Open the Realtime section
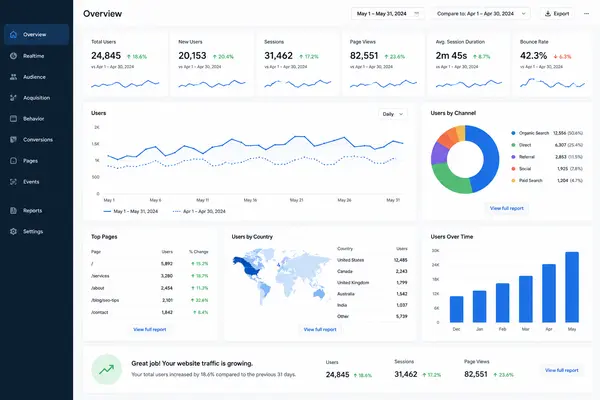This screenshot has height=400, width=600. pyautogui.click(x=37, y=56)
